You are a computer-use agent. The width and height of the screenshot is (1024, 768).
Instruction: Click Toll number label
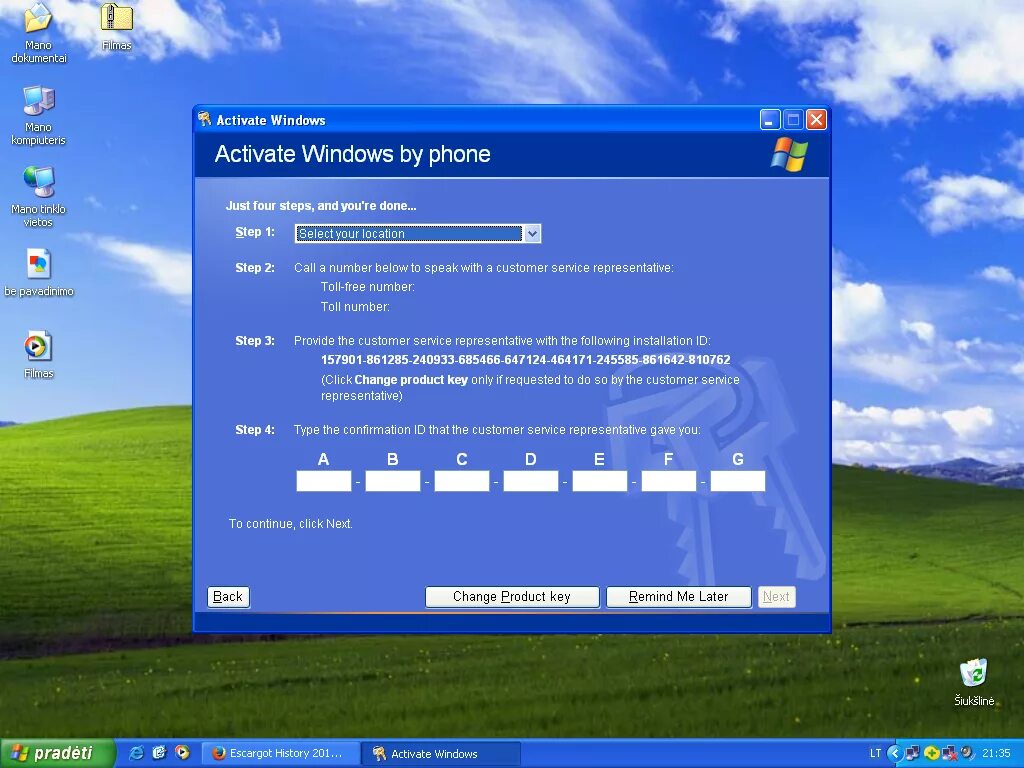point(355,307)
